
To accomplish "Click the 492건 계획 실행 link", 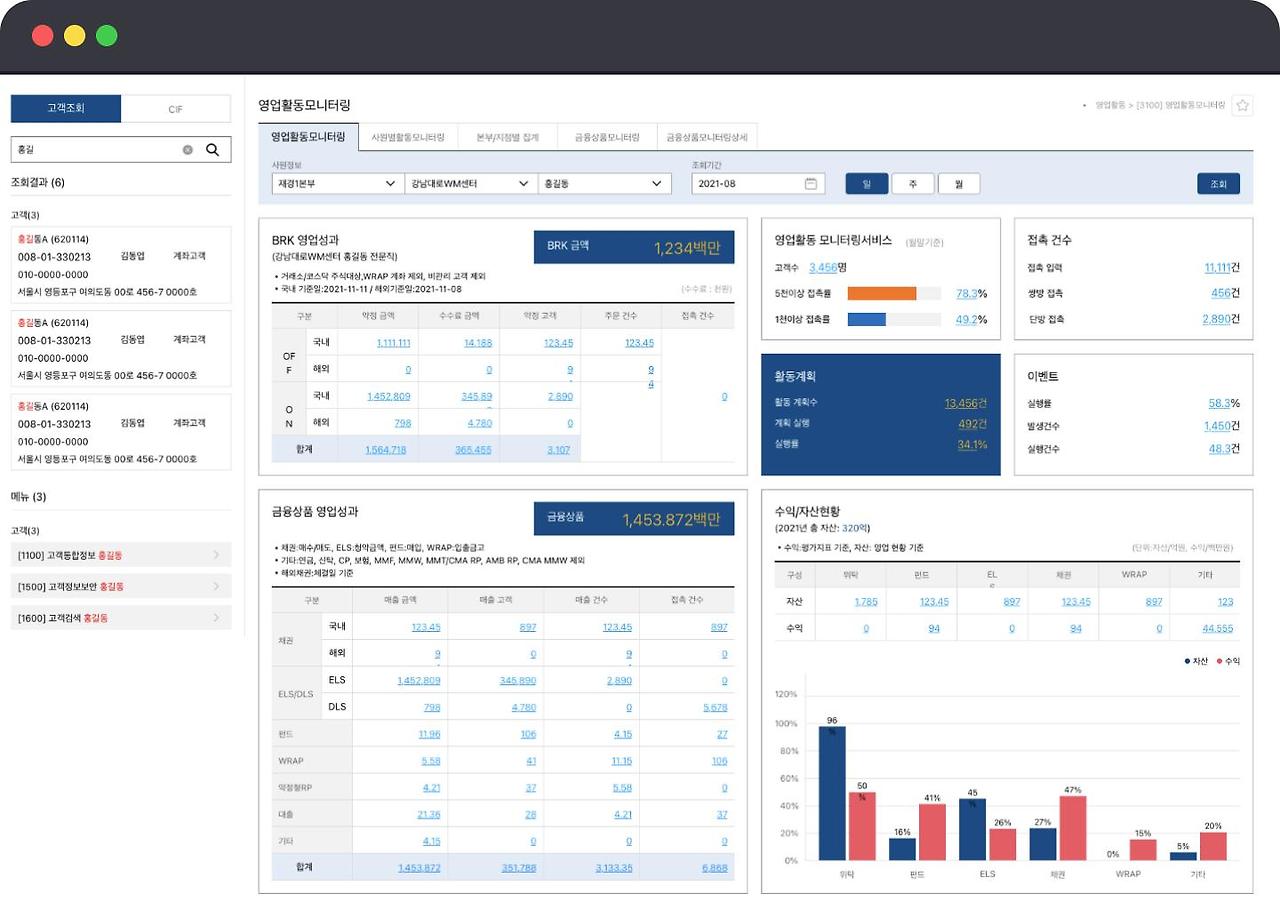I will 973,424.
